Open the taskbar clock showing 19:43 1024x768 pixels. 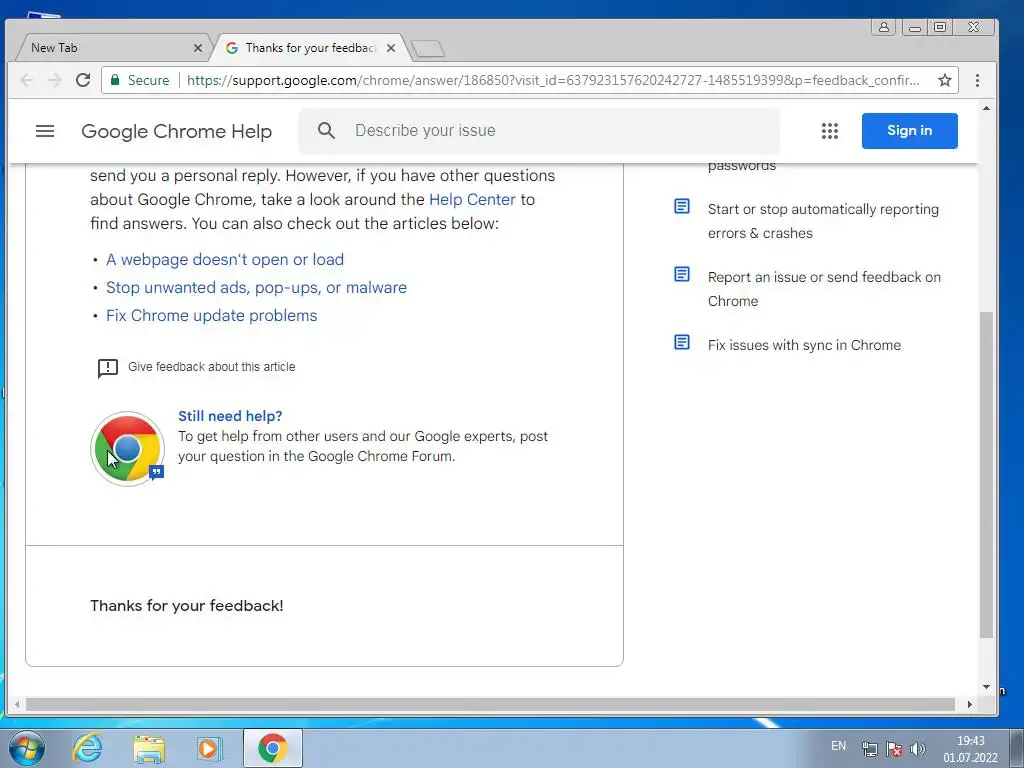tap(970, 749)
